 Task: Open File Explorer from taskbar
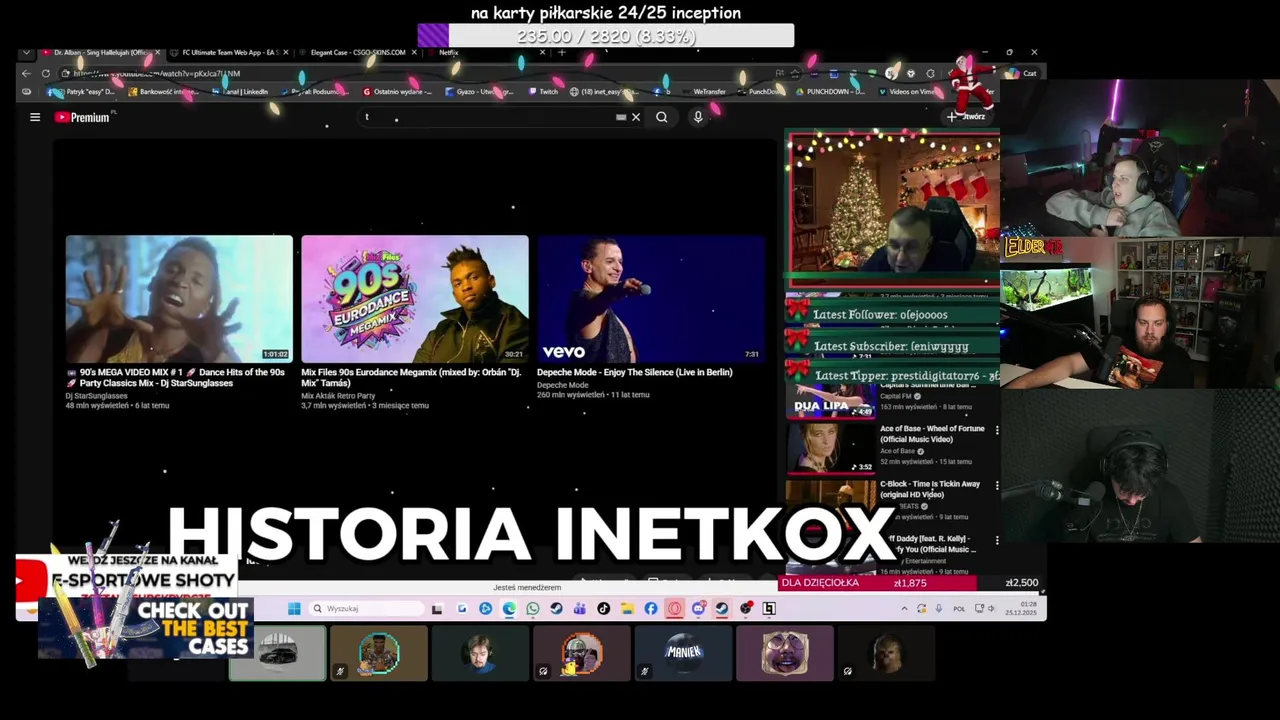[627, 608]
